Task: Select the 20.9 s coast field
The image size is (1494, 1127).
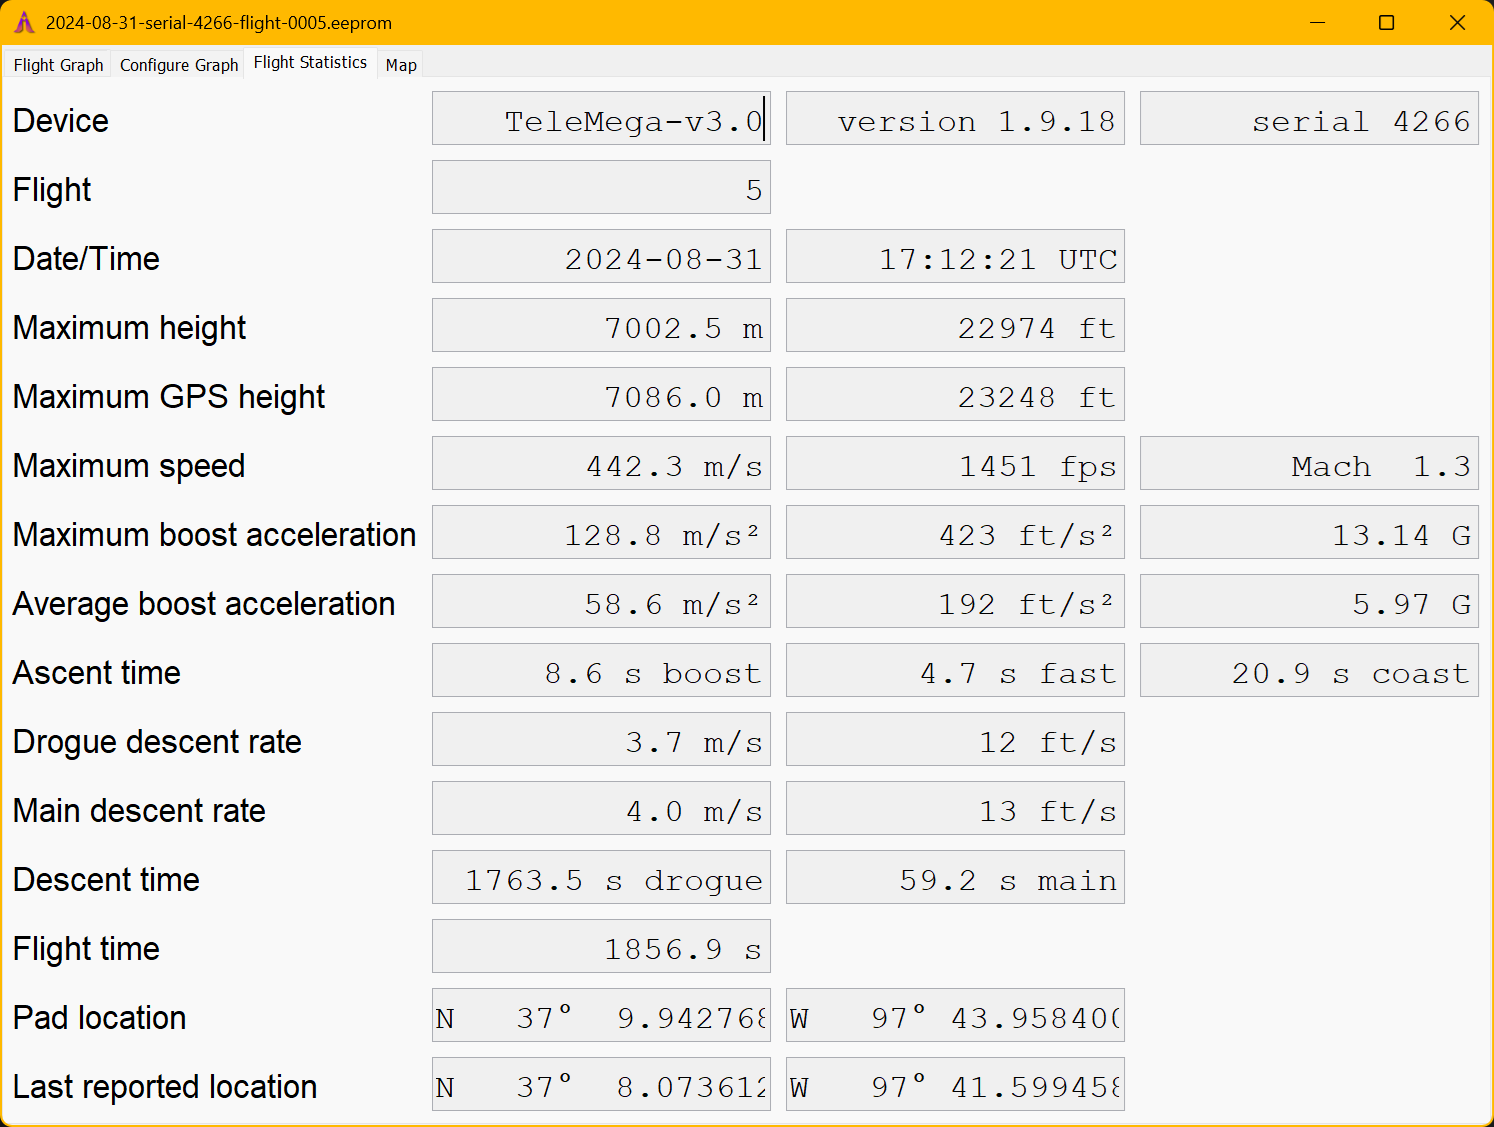Action: 1308,671
